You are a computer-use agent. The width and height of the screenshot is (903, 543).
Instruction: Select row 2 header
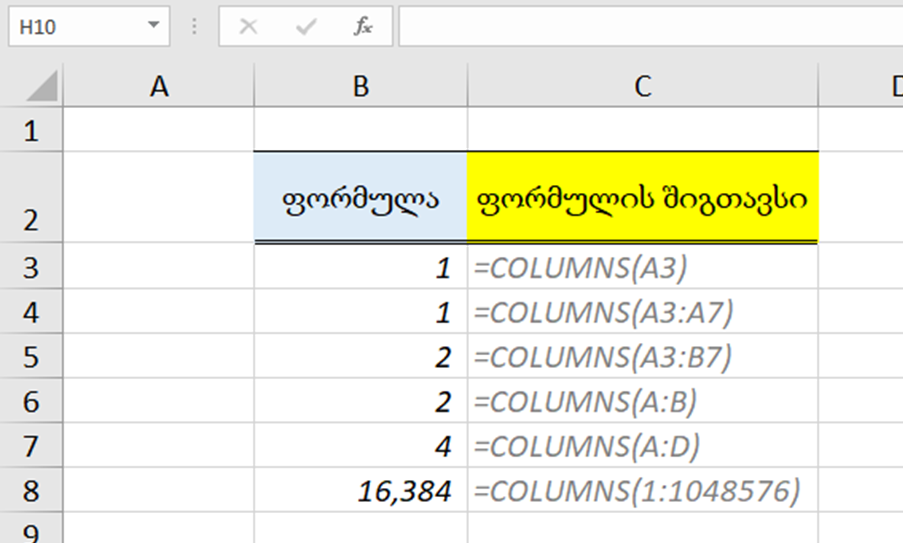[31, 198]
